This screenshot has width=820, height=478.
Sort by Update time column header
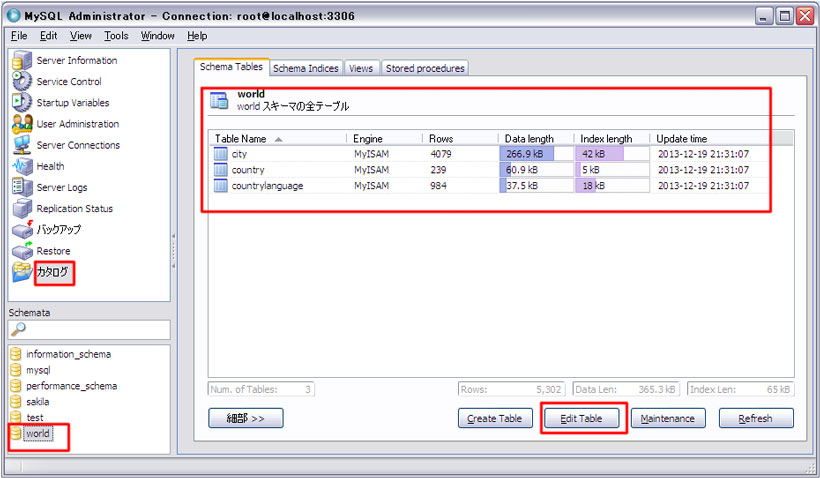point(710,139)
